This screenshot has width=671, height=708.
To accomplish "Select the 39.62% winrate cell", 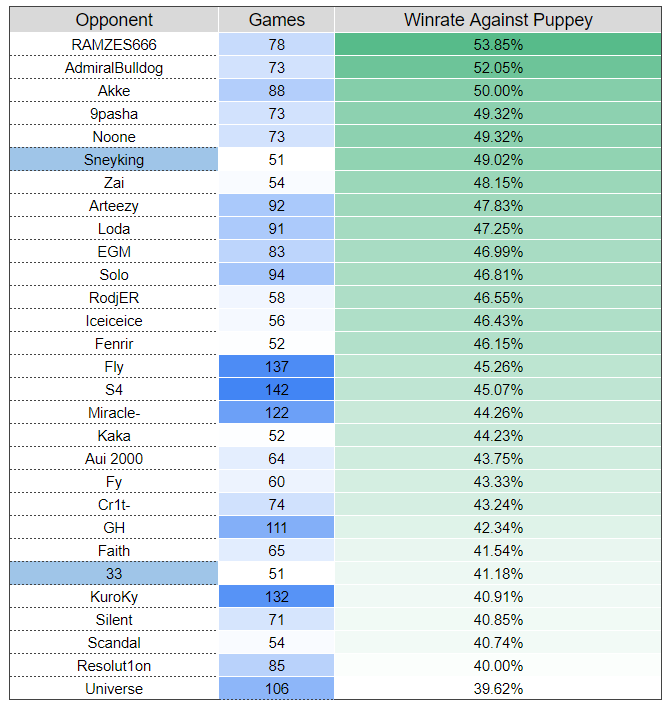I will pyautogui.click(x=498, y=689).
